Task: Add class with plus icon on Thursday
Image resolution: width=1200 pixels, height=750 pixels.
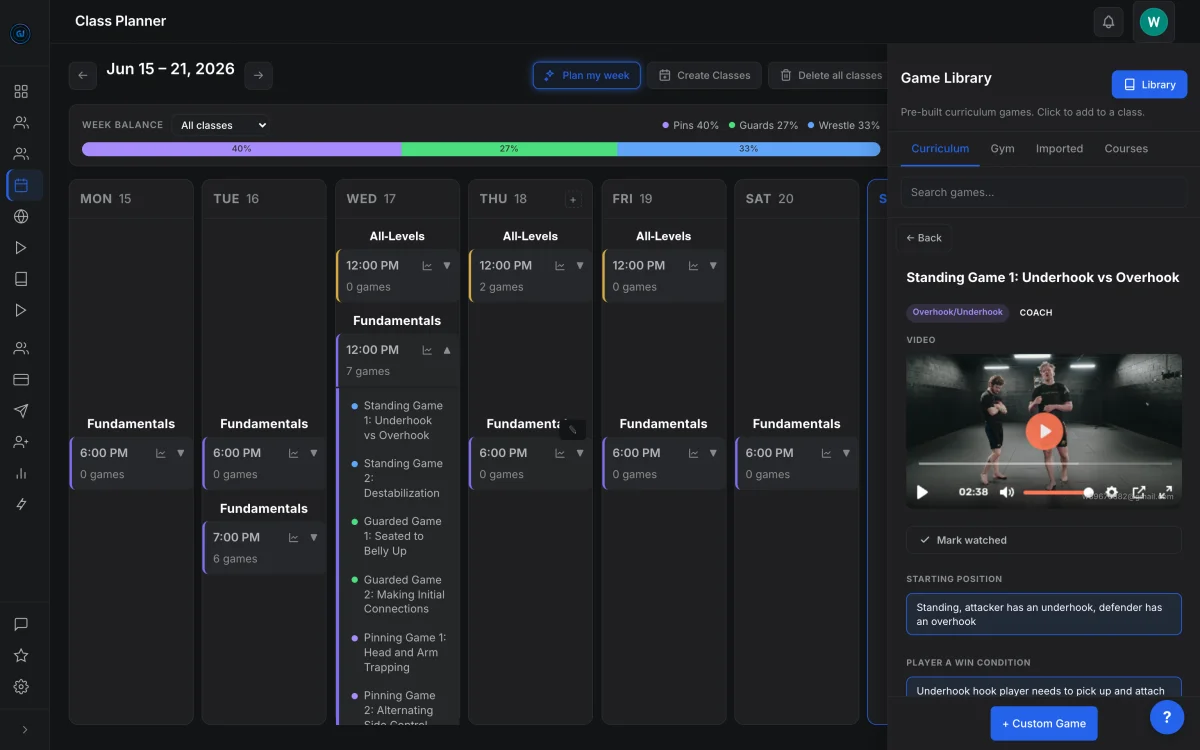Action: [x=573, y=200]
